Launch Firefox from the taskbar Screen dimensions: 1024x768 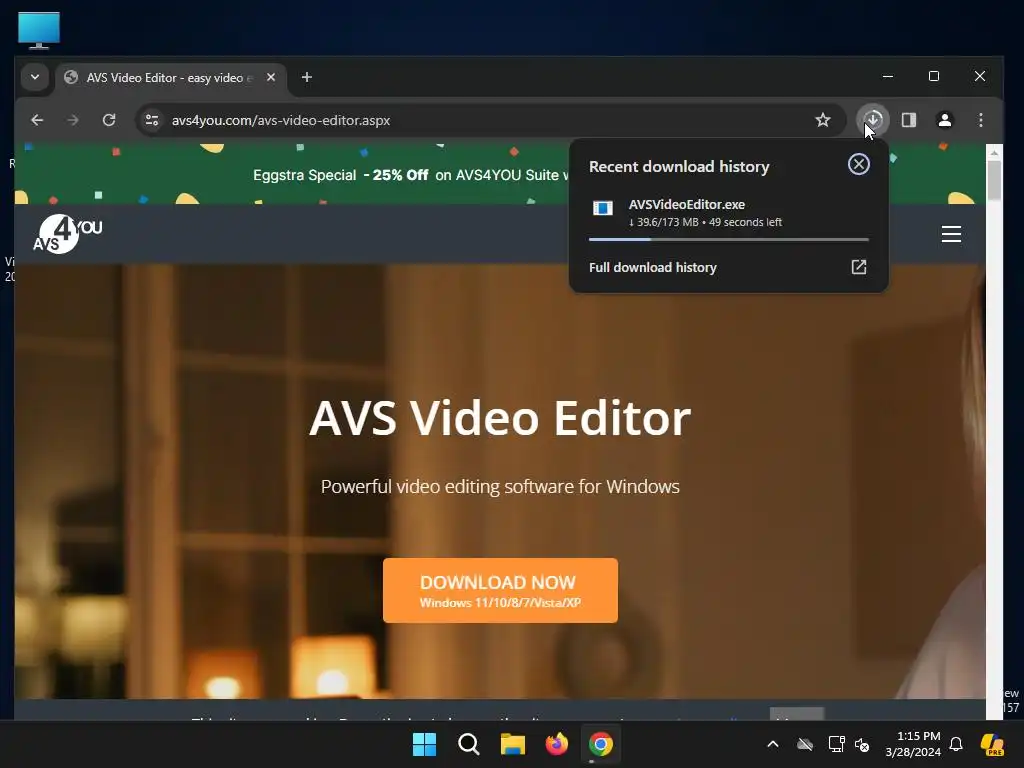556,744
